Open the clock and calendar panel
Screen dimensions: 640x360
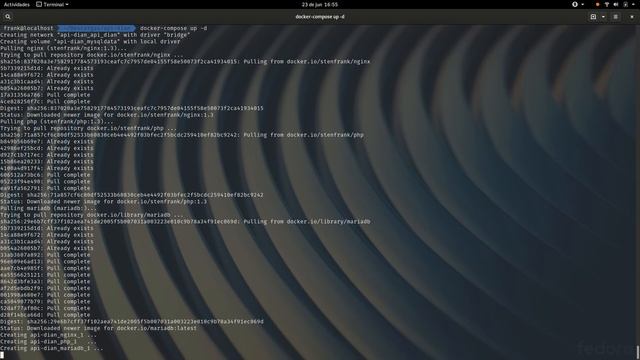320,4
